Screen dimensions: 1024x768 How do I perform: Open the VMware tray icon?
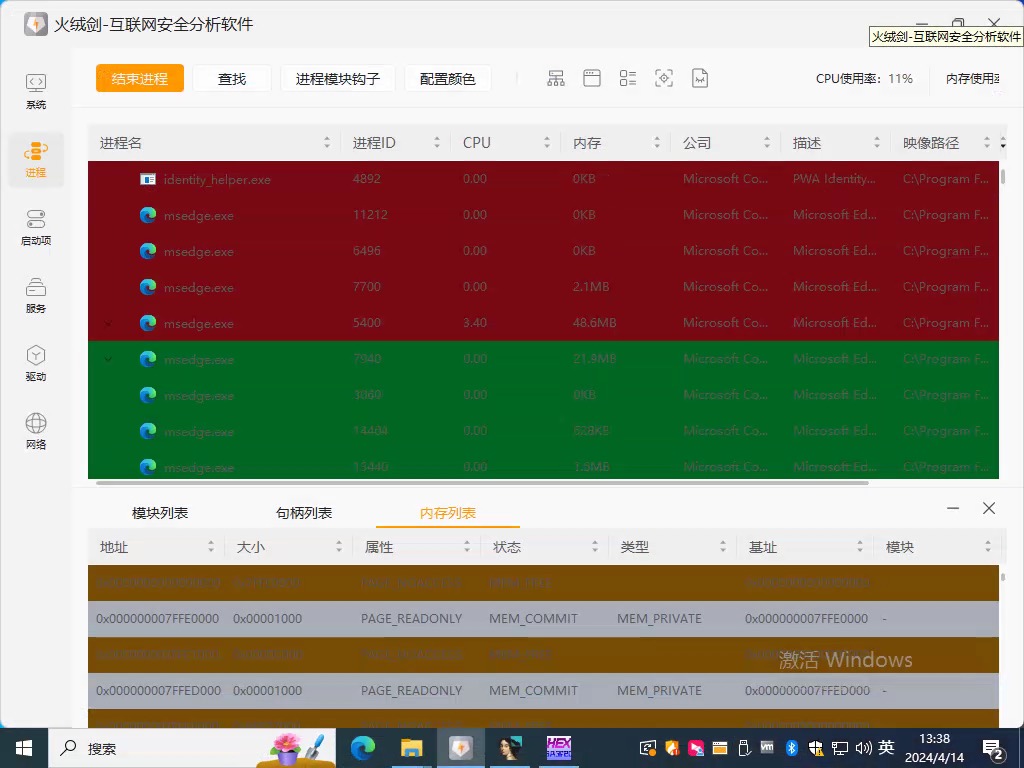tap(767, 747)
